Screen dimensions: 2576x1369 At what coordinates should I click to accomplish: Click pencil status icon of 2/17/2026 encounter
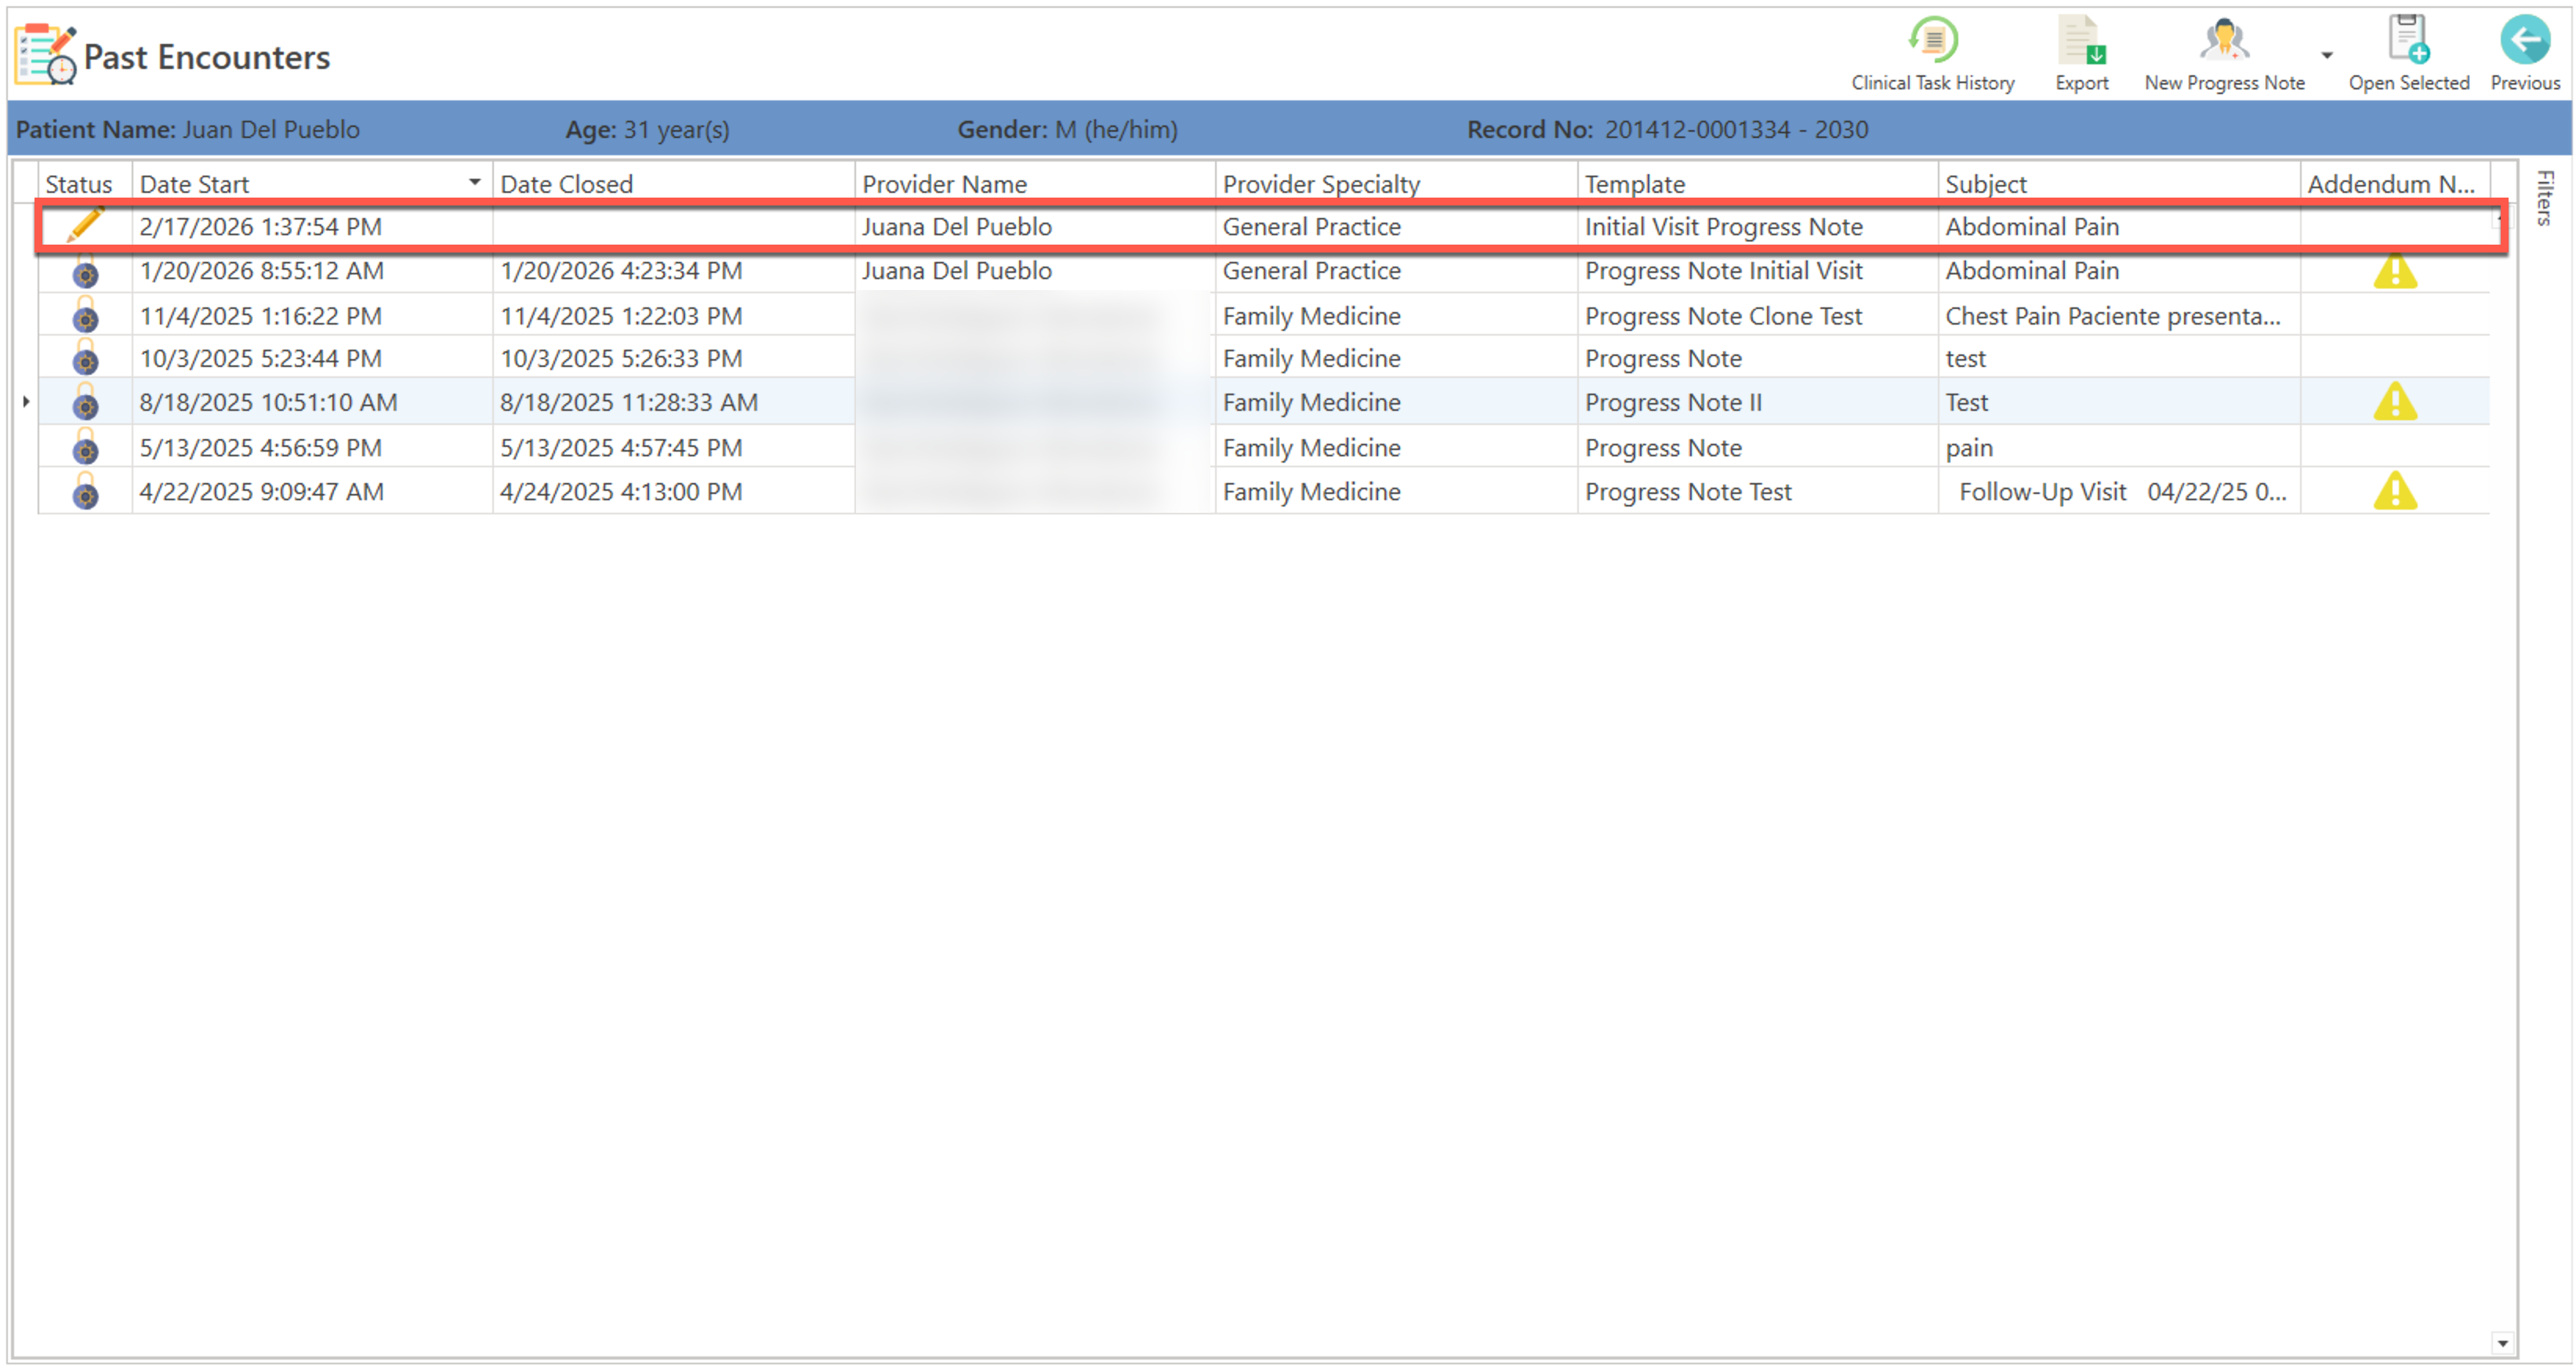[x=85, y=226]
